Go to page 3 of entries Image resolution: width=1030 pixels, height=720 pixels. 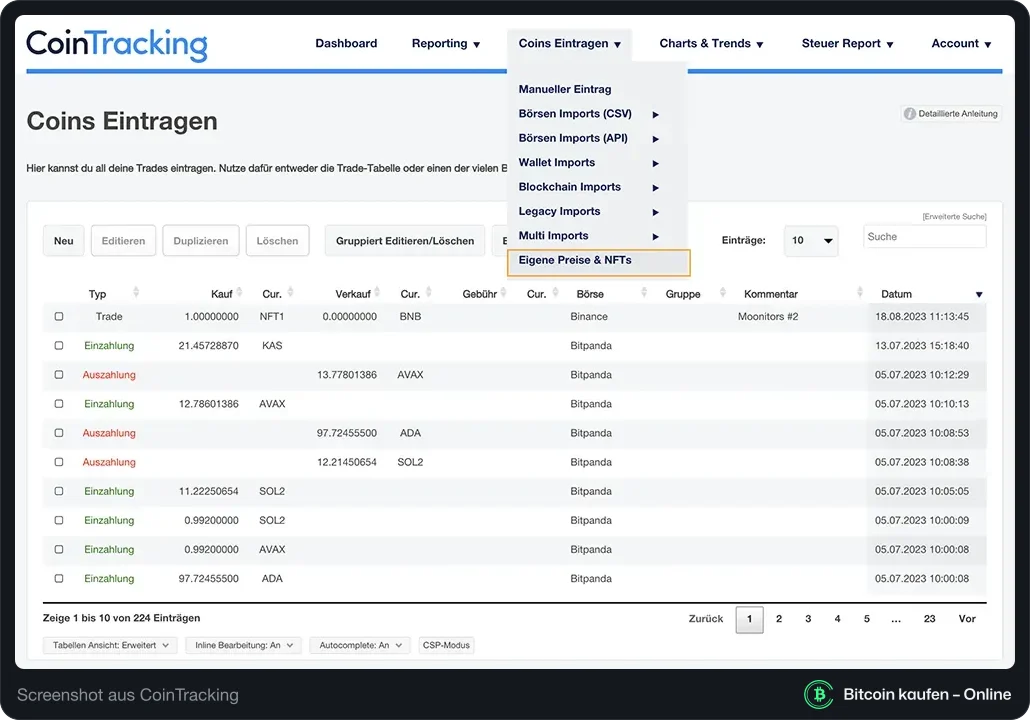point(808,619)
